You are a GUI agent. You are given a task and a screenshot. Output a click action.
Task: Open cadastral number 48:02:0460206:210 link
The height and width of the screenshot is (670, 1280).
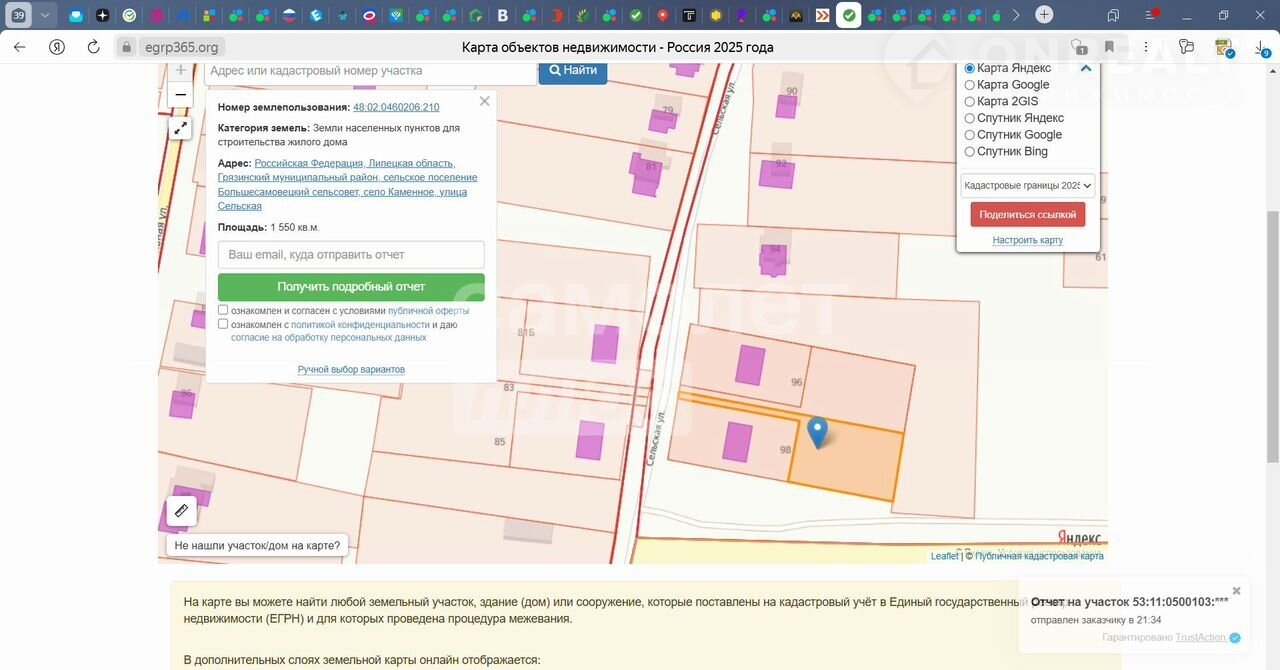pos(396,107)
